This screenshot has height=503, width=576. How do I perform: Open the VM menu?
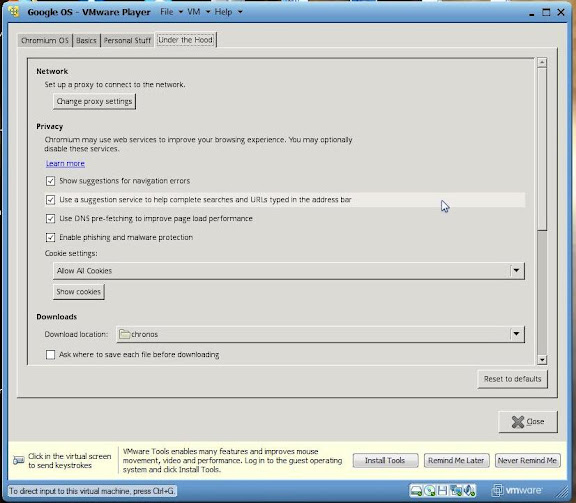coord(194,12)
